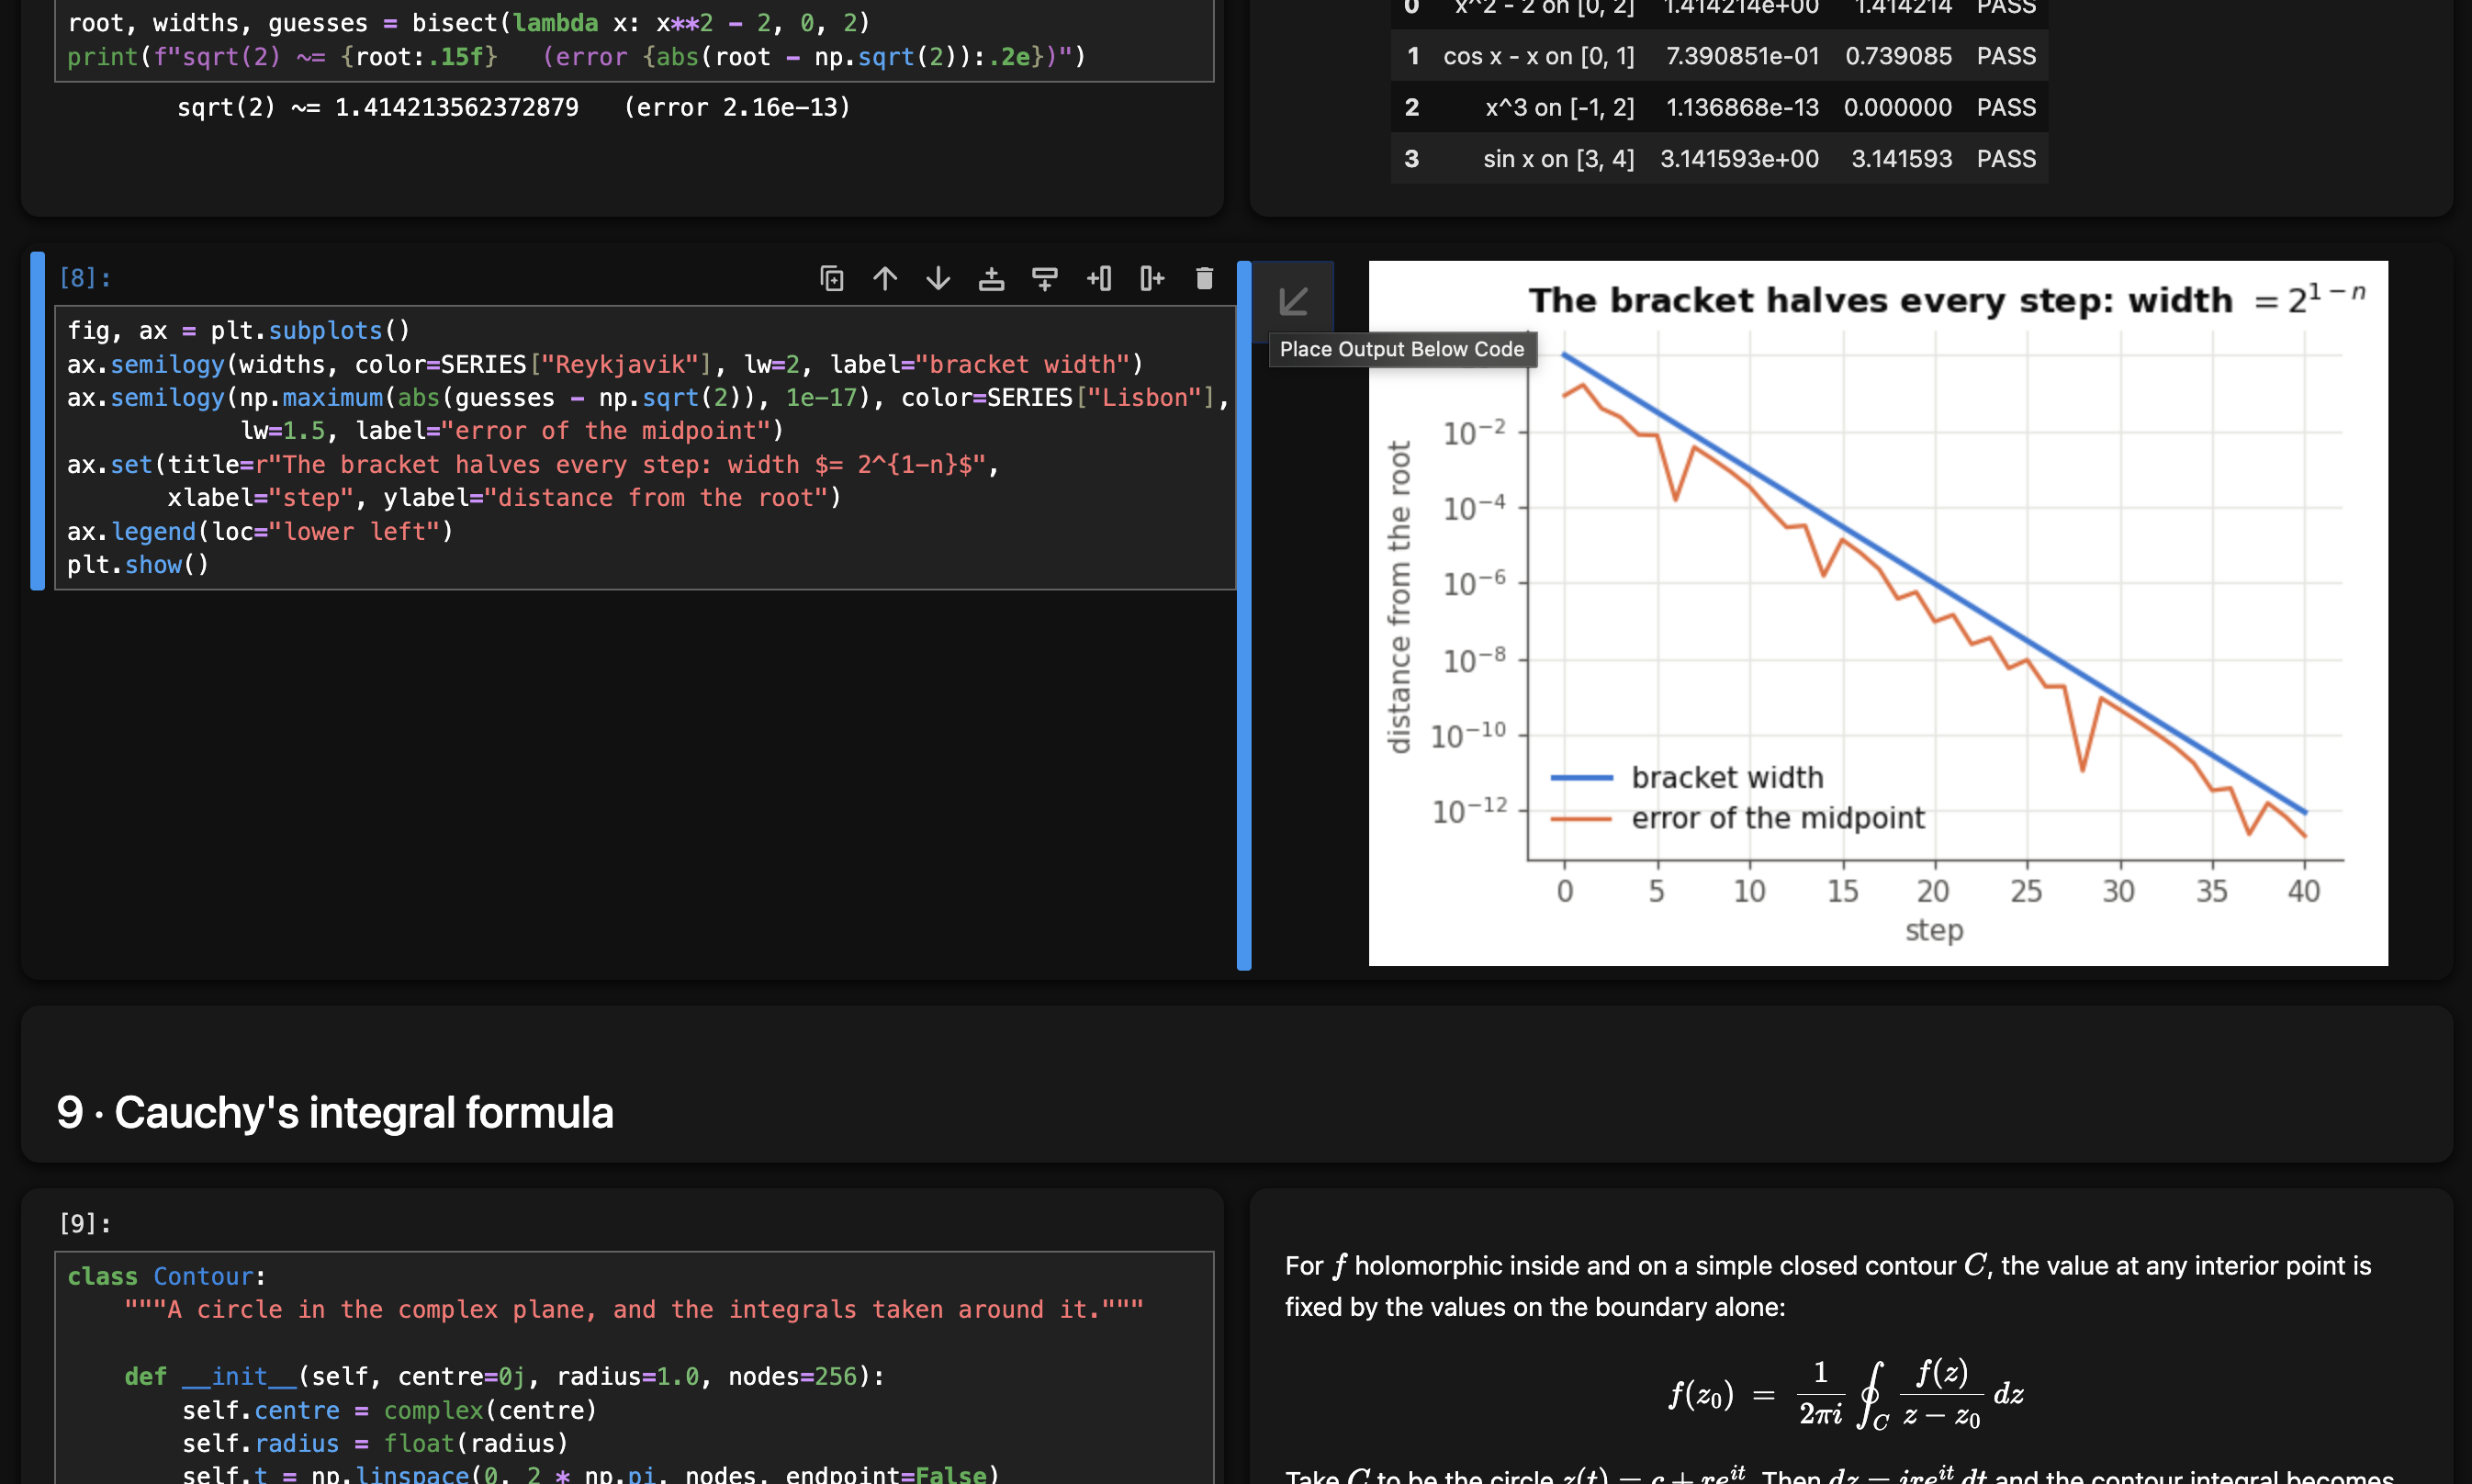The height and width of the screenshot is (1484, 2472).
Task: Insert a new cell above cell 8
Action: tap(991, 278)
